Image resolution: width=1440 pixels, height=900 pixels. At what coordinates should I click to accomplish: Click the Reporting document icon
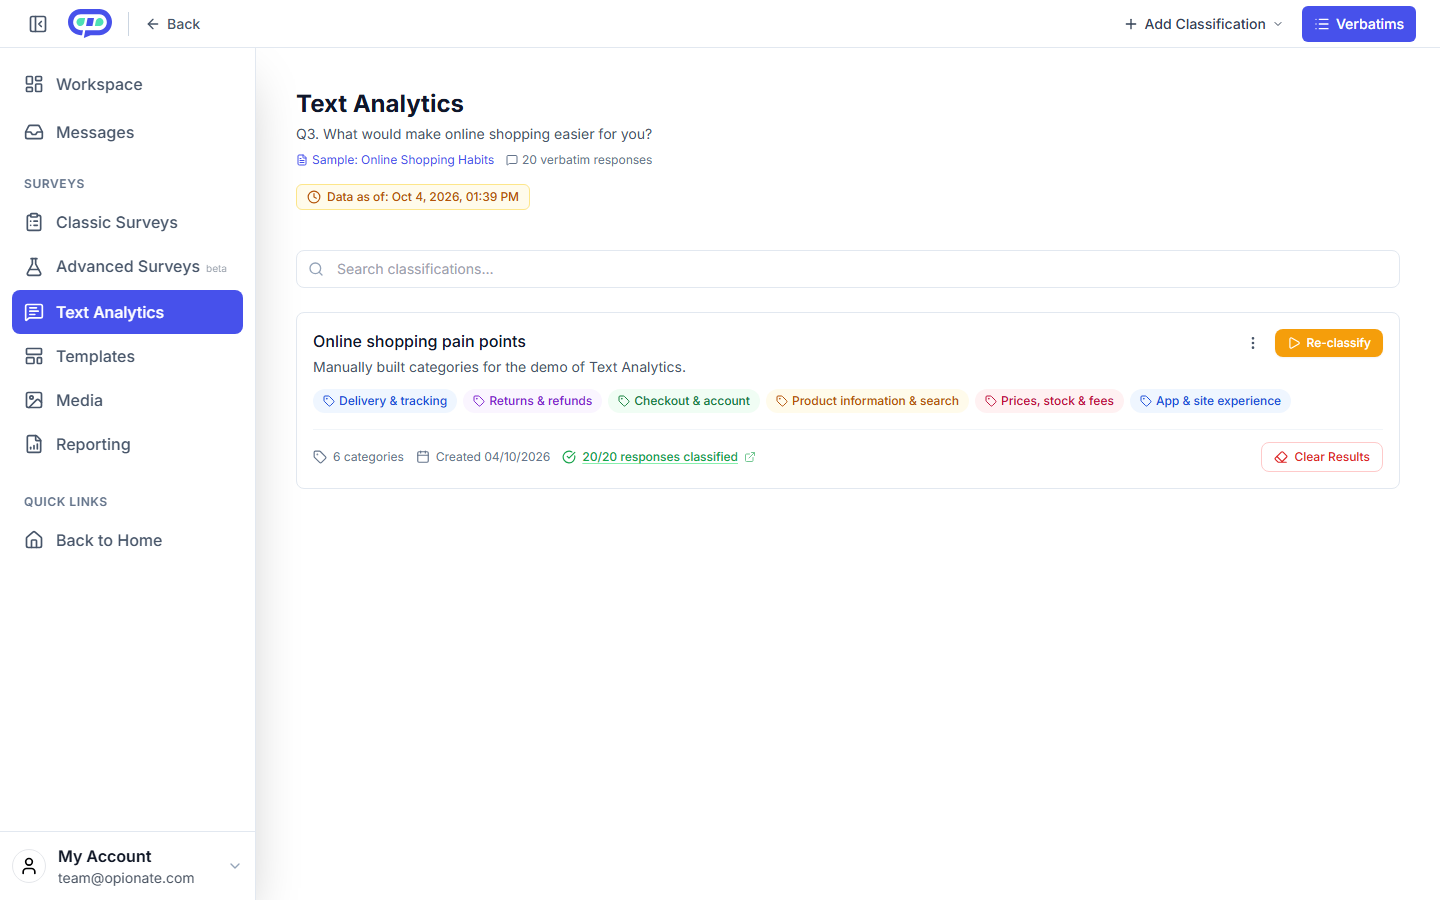[34, 444]
